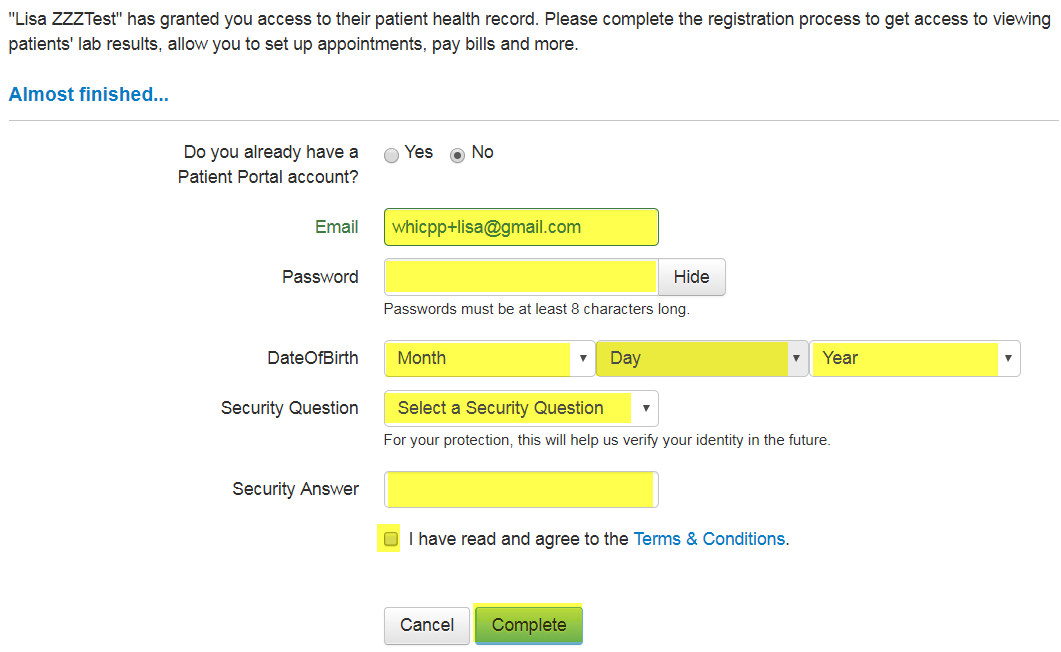Open the Terms & Conditions link
Viewport: 1061px width, 652px height.
pyautogui.click(x=709, y=539)
